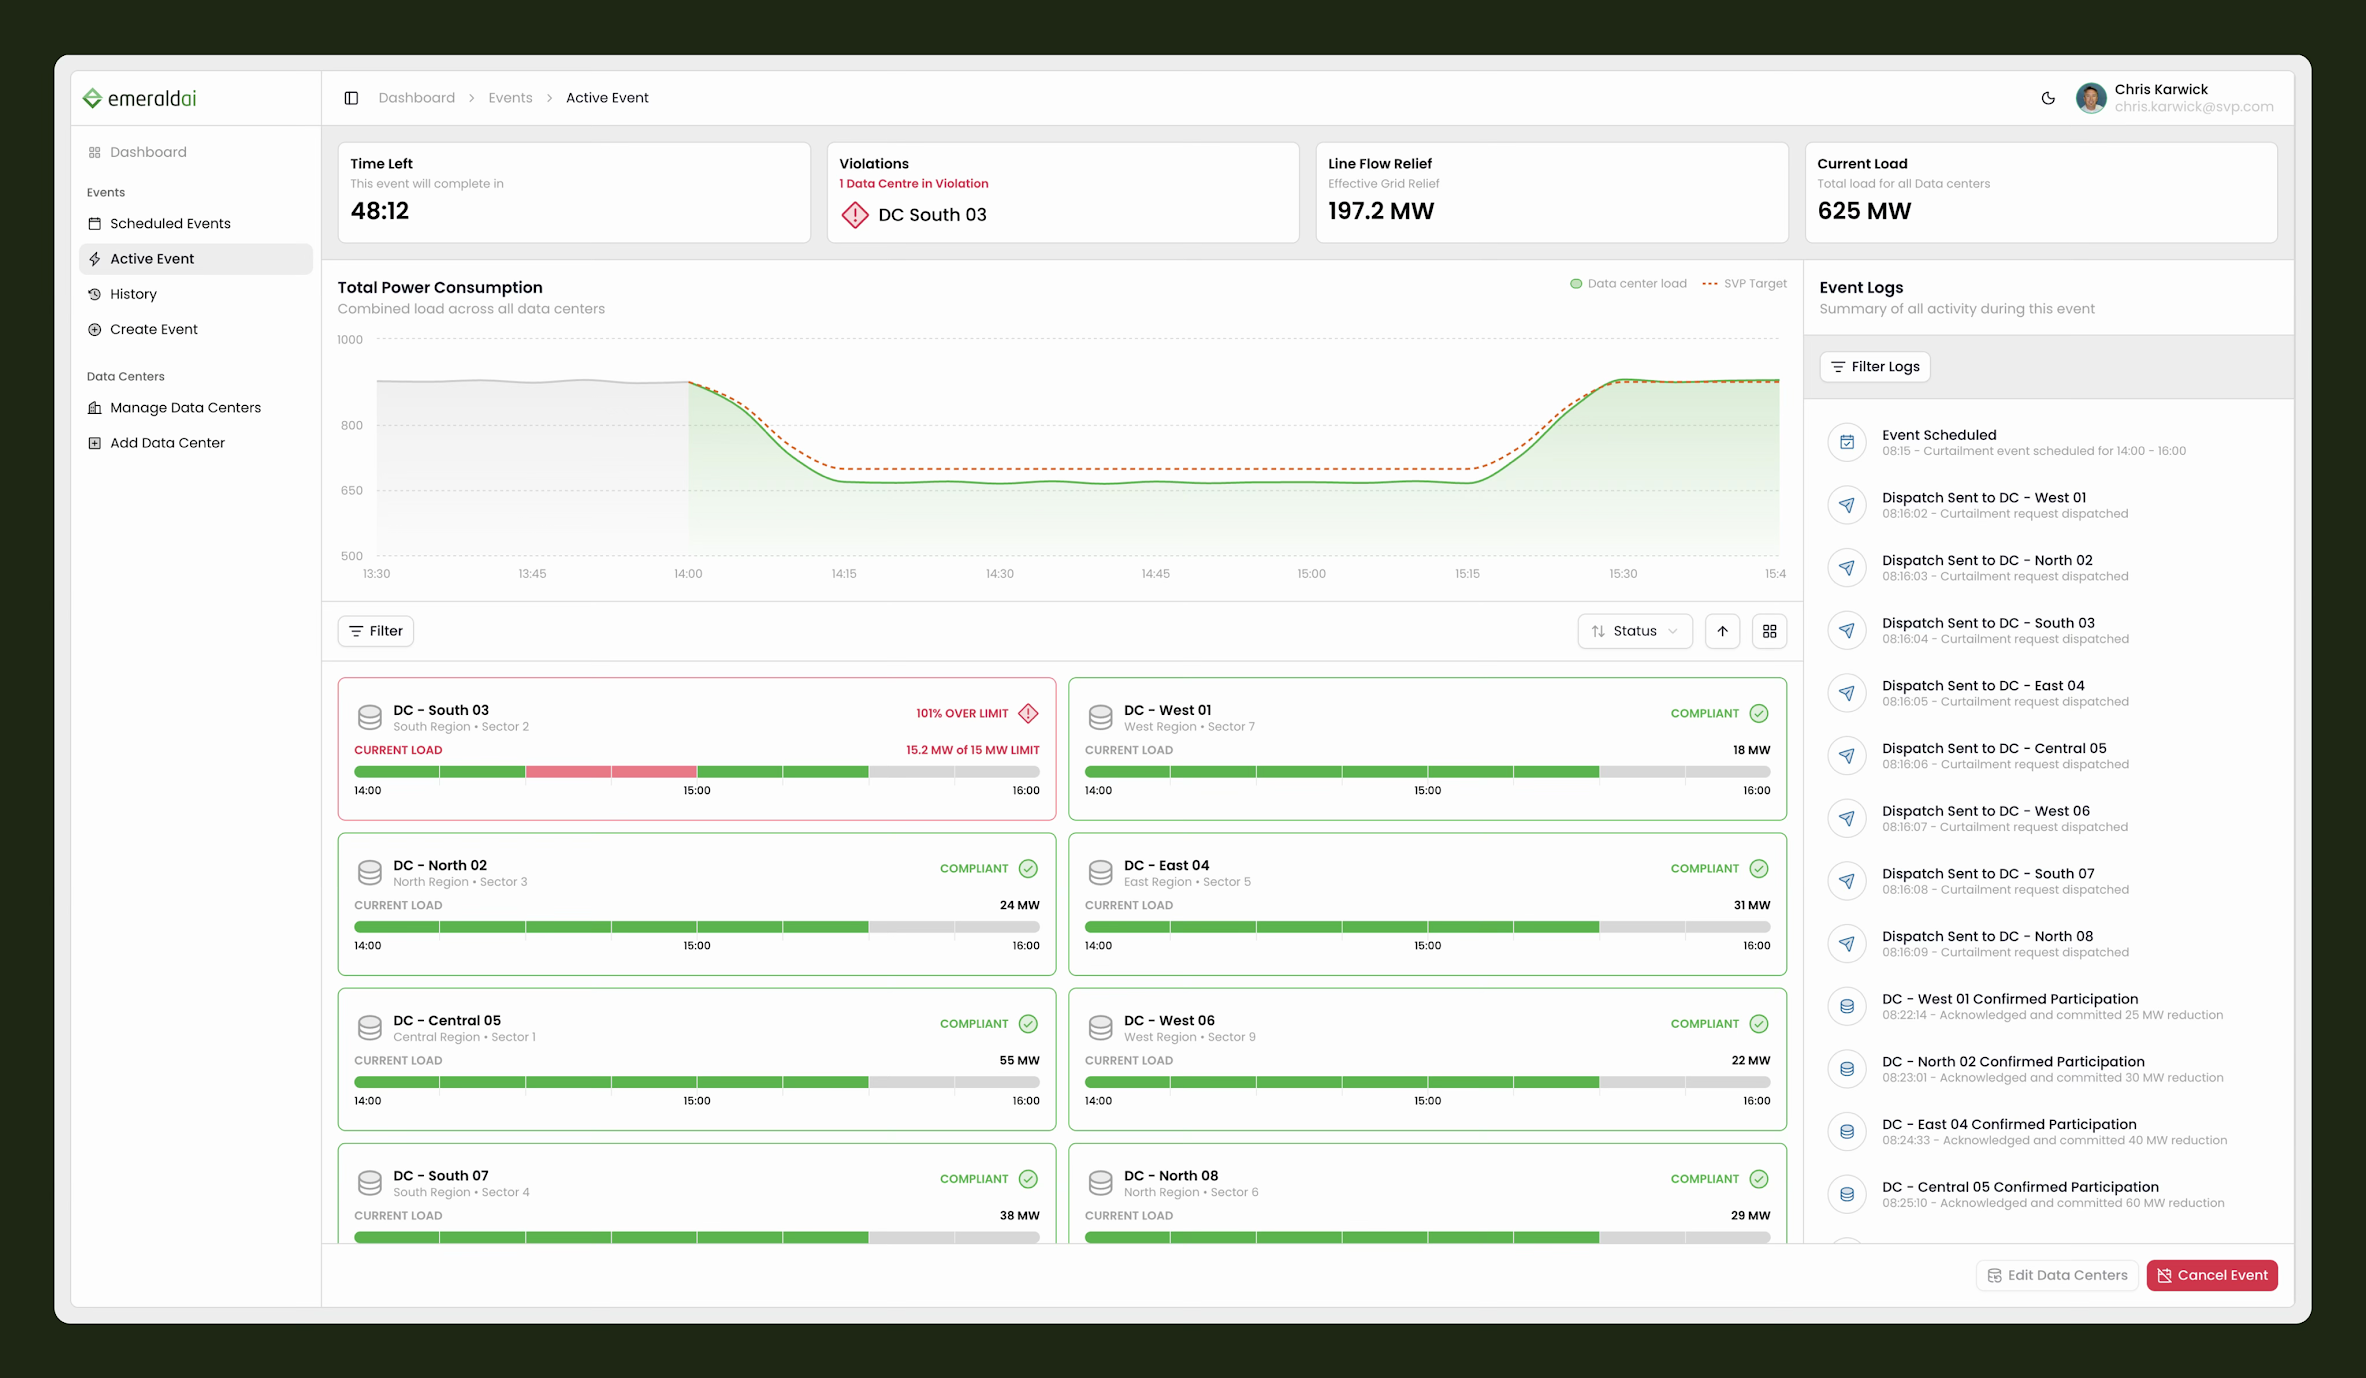Viewport: 2366px width, 1378px height.
Task: Toggle SVP Target legend entry
Action: coord(1744,283)
